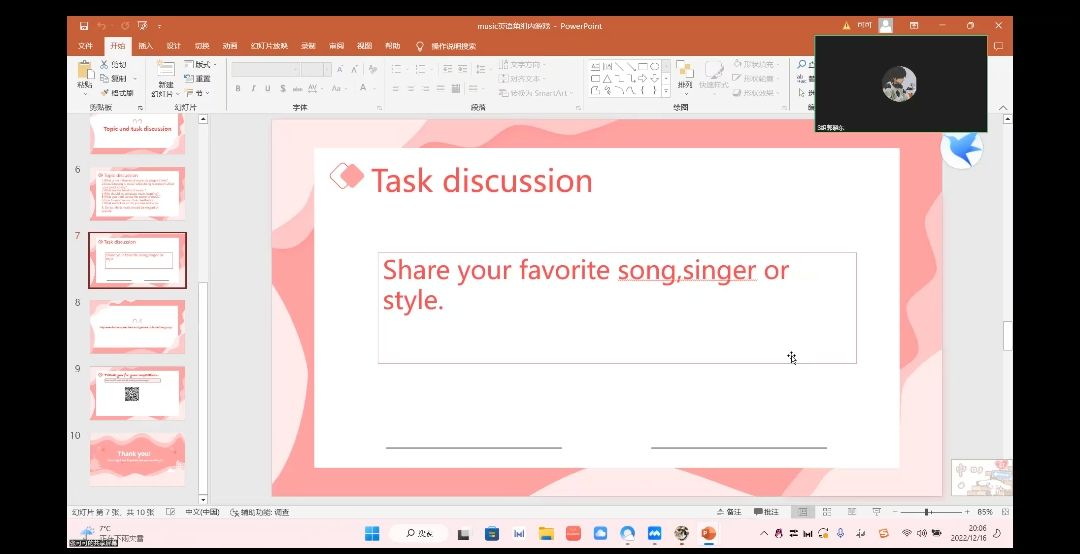Select slide 9 thumbnail with QR code

(x=137, y=392)
